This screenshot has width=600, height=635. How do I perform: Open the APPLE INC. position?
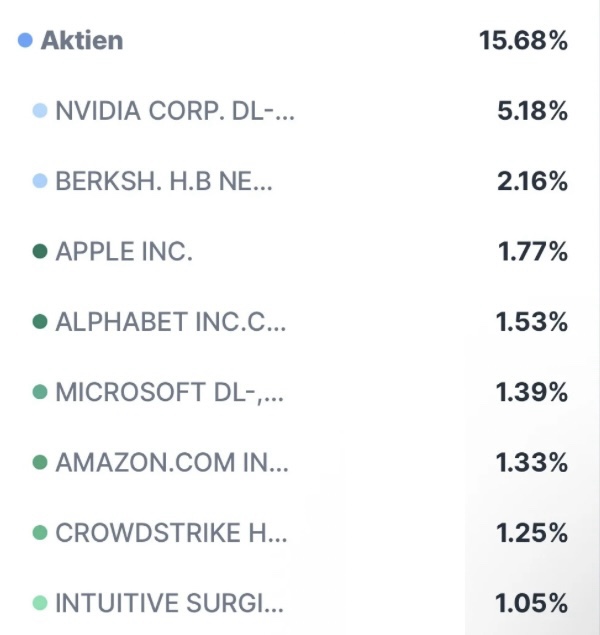(x=124, y=252)
